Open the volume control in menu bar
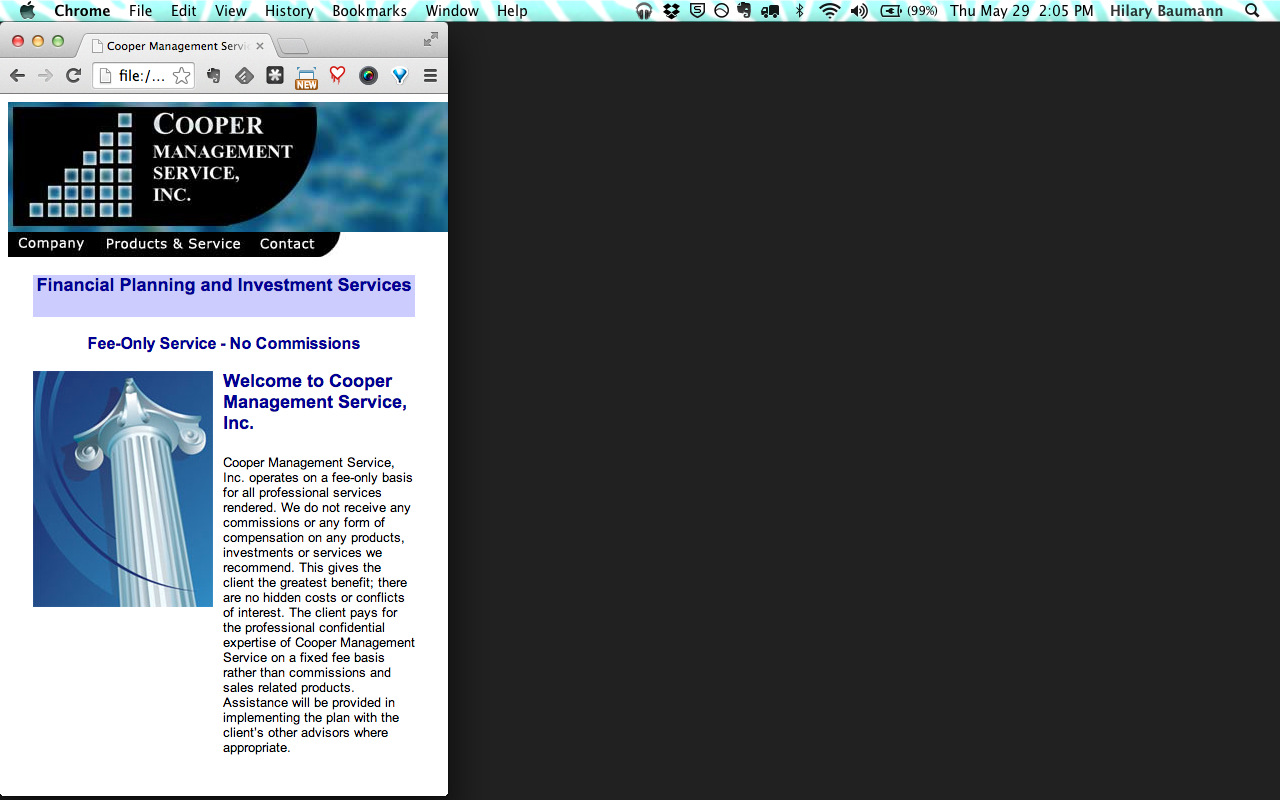Image resolution: width=1280 pixels, height=800 pixels. [859, 11]
